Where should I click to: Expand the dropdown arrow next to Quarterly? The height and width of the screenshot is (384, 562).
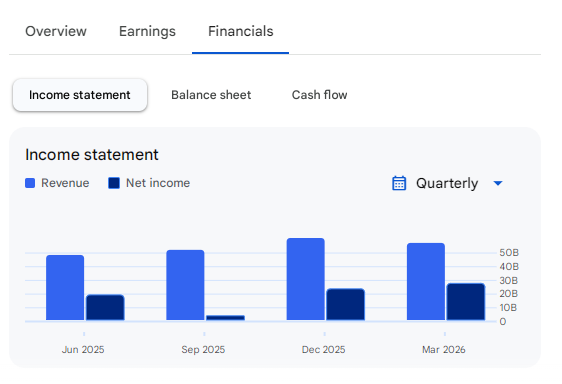(498, 183)
